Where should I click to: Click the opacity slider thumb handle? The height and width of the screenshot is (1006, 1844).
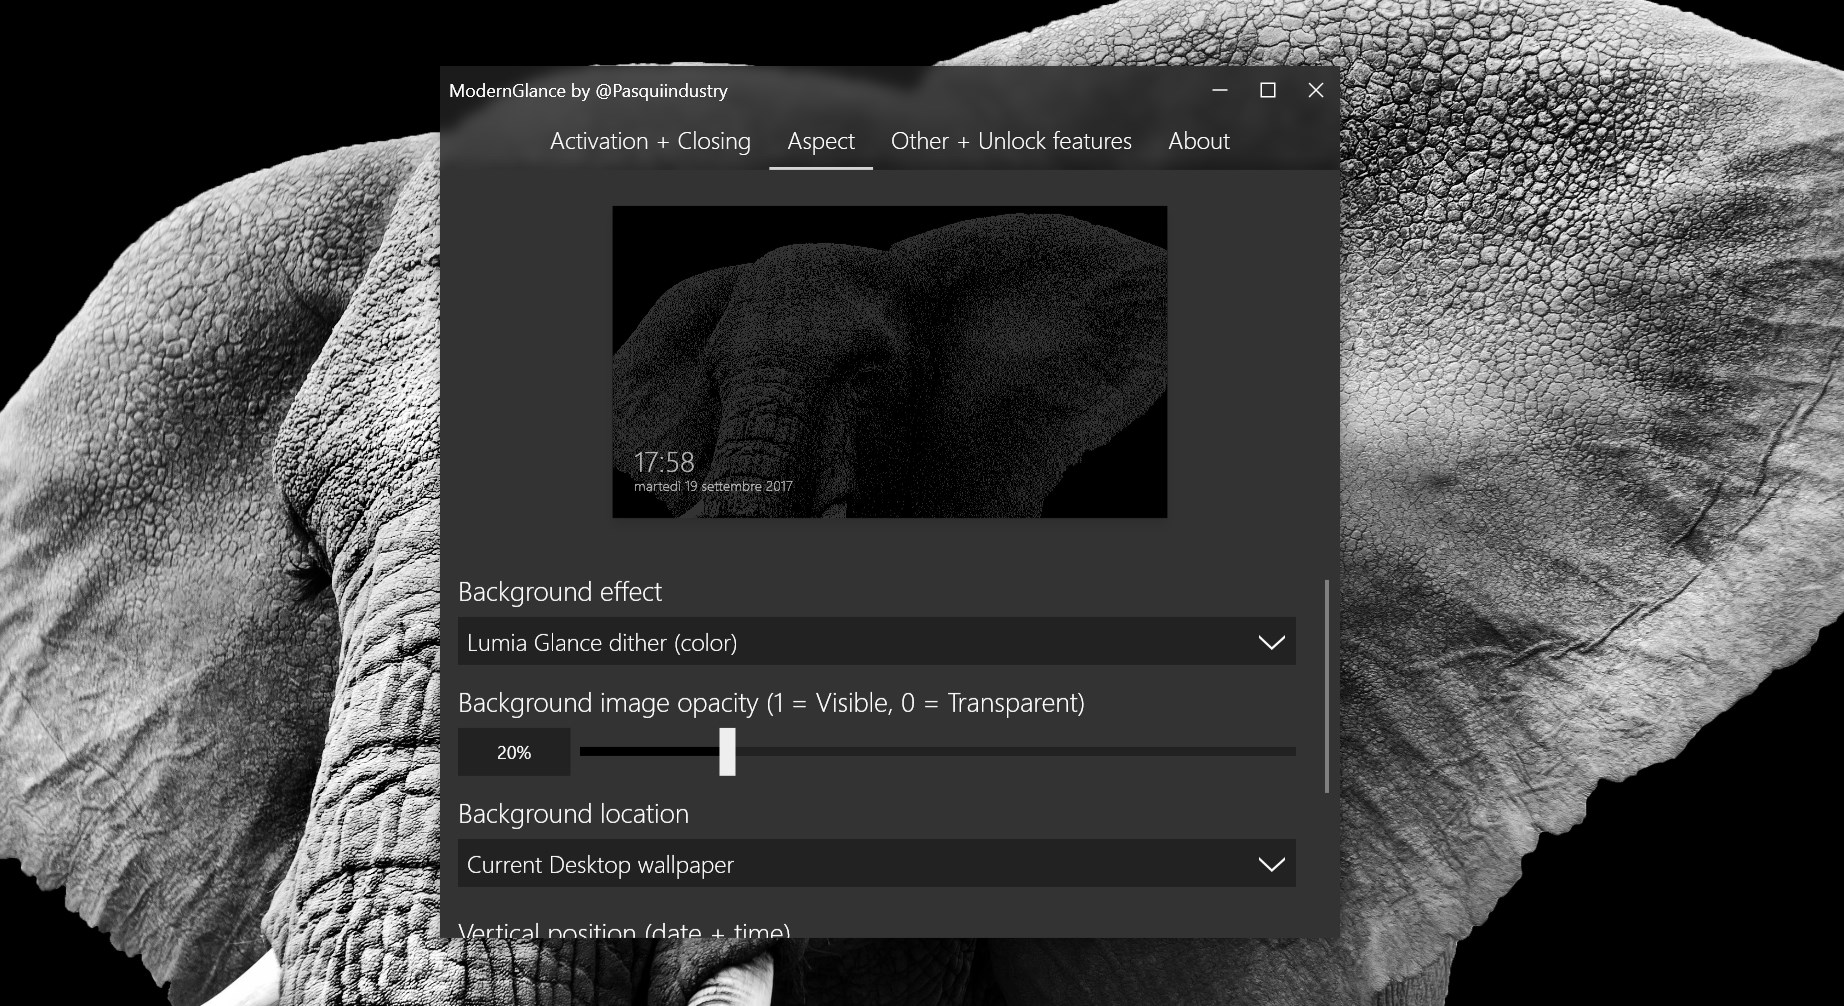[x=727, y=752]
